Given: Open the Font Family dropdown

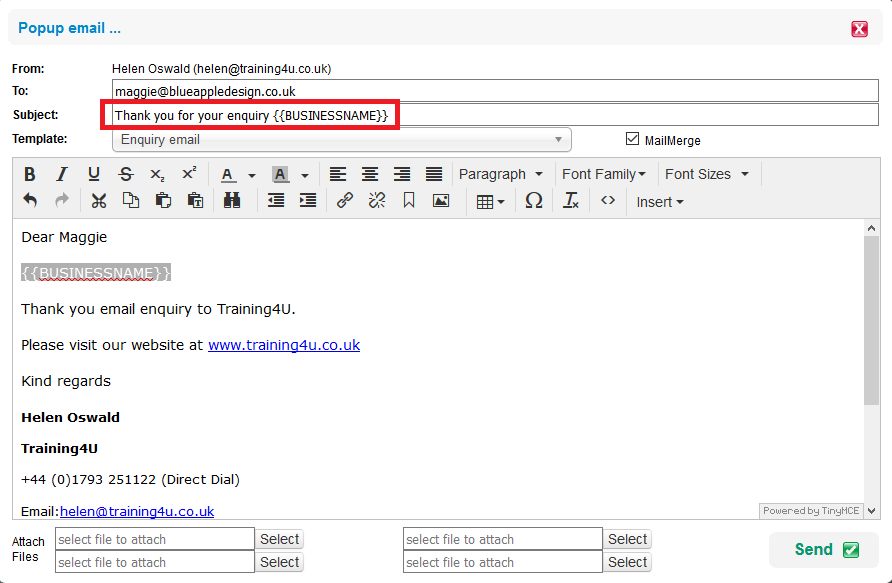Looking at the screenshot, I should pyautogui.click(x=604, y=174).
